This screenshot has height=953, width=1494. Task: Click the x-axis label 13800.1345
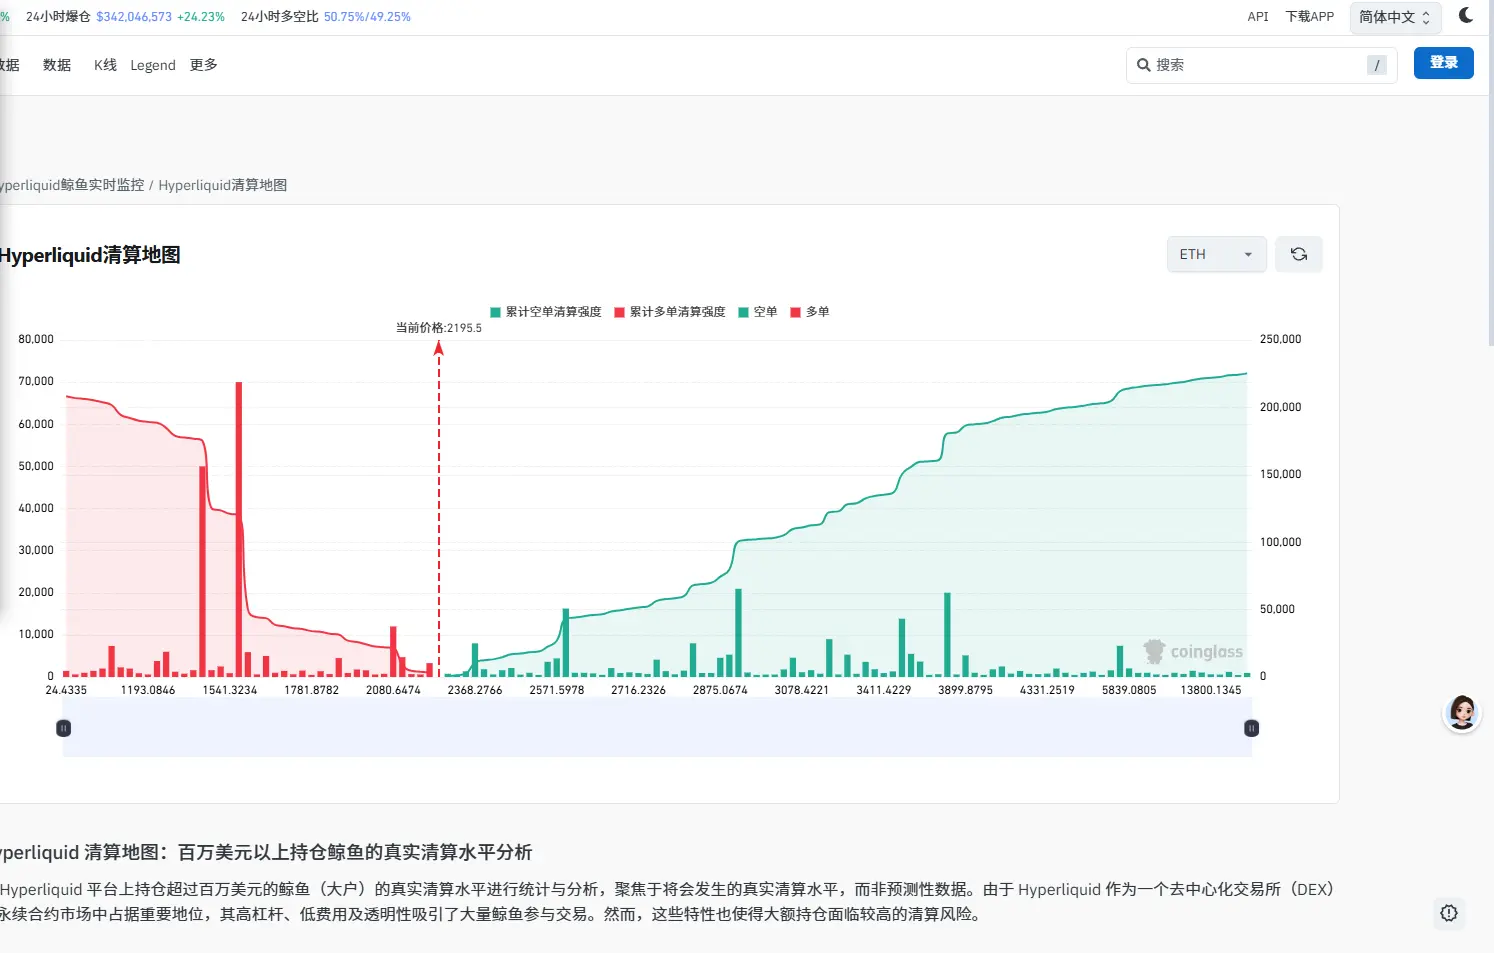click(x=1211, y=690)
